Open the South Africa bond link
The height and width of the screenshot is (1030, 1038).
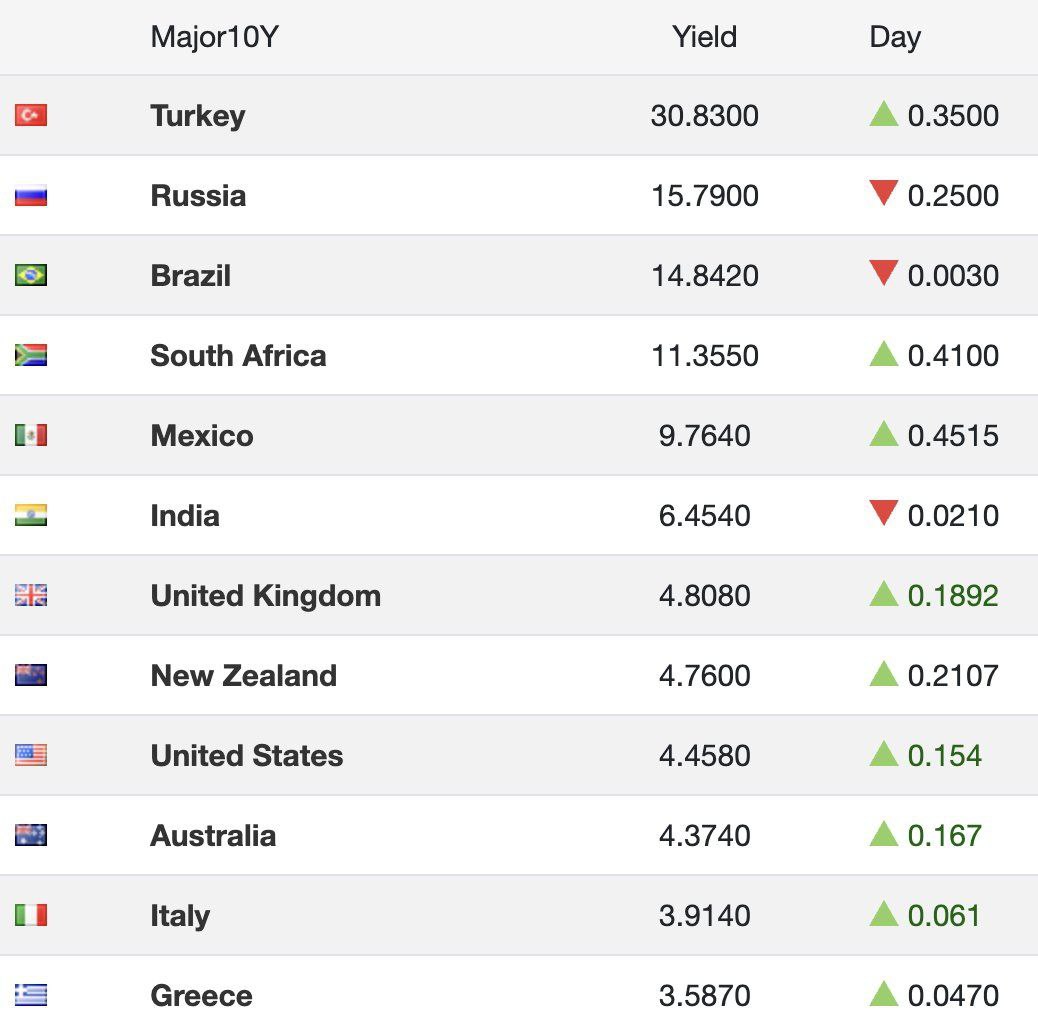[x=238, y=356]
